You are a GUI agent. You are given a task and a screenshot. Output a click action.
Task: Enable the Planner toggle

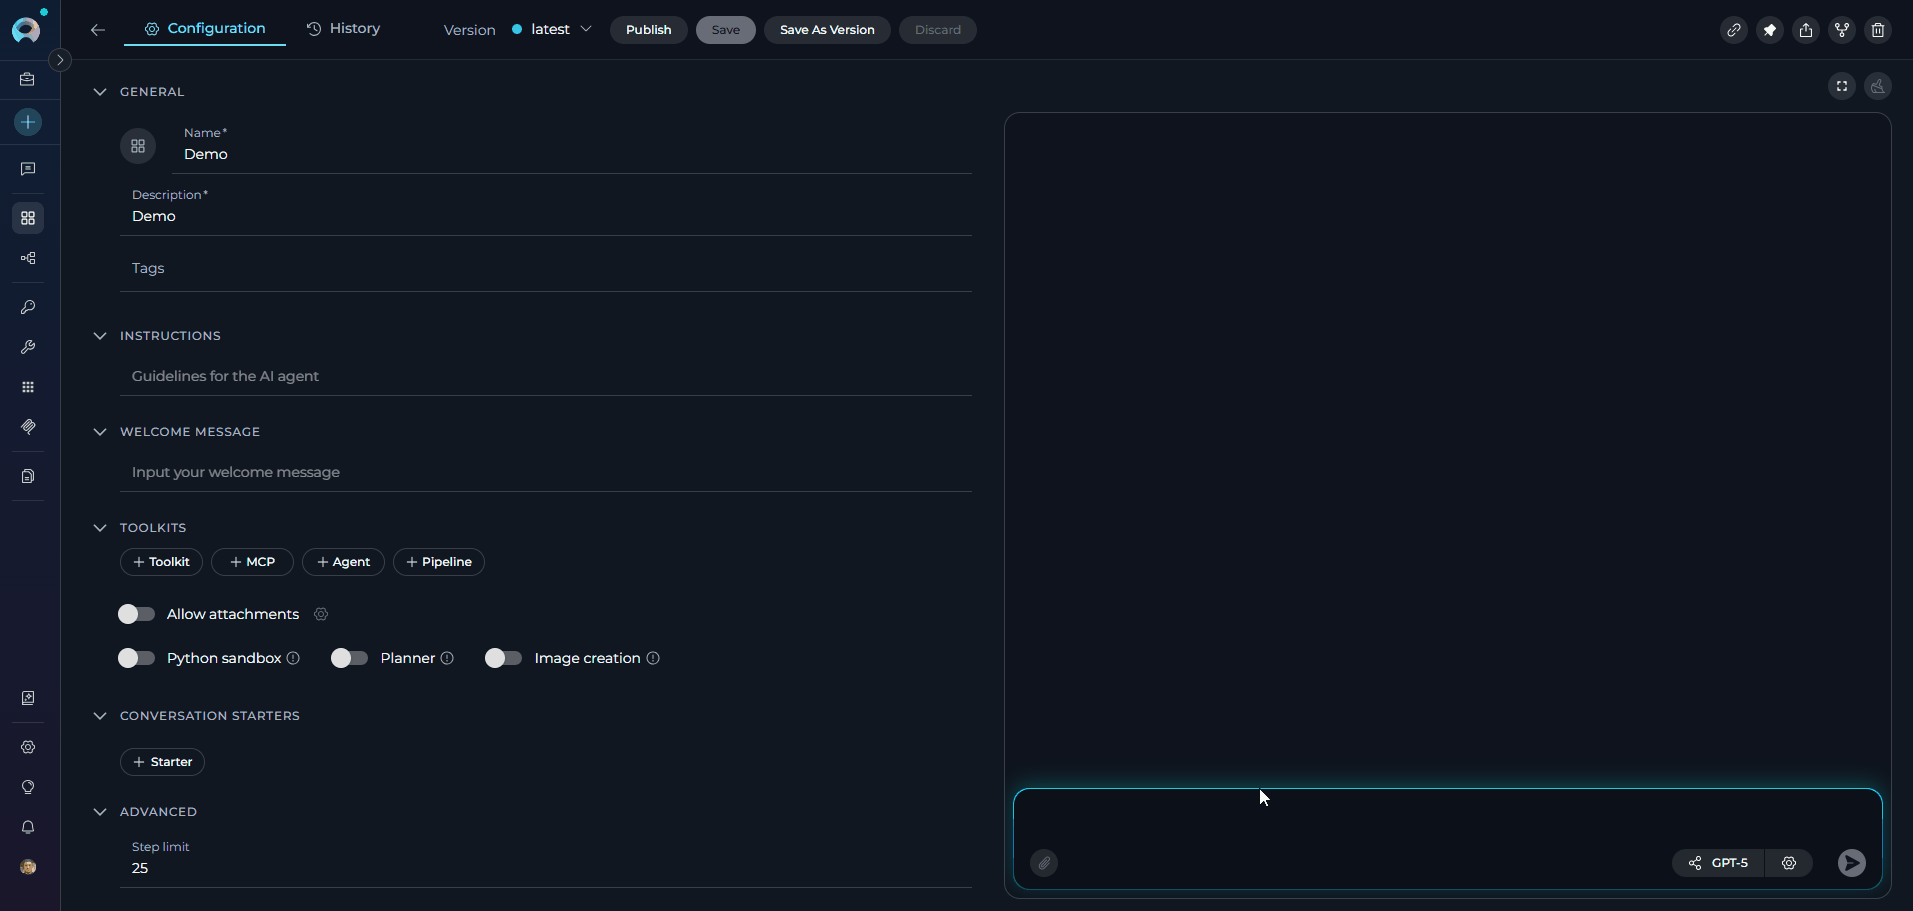click(349, 658)
